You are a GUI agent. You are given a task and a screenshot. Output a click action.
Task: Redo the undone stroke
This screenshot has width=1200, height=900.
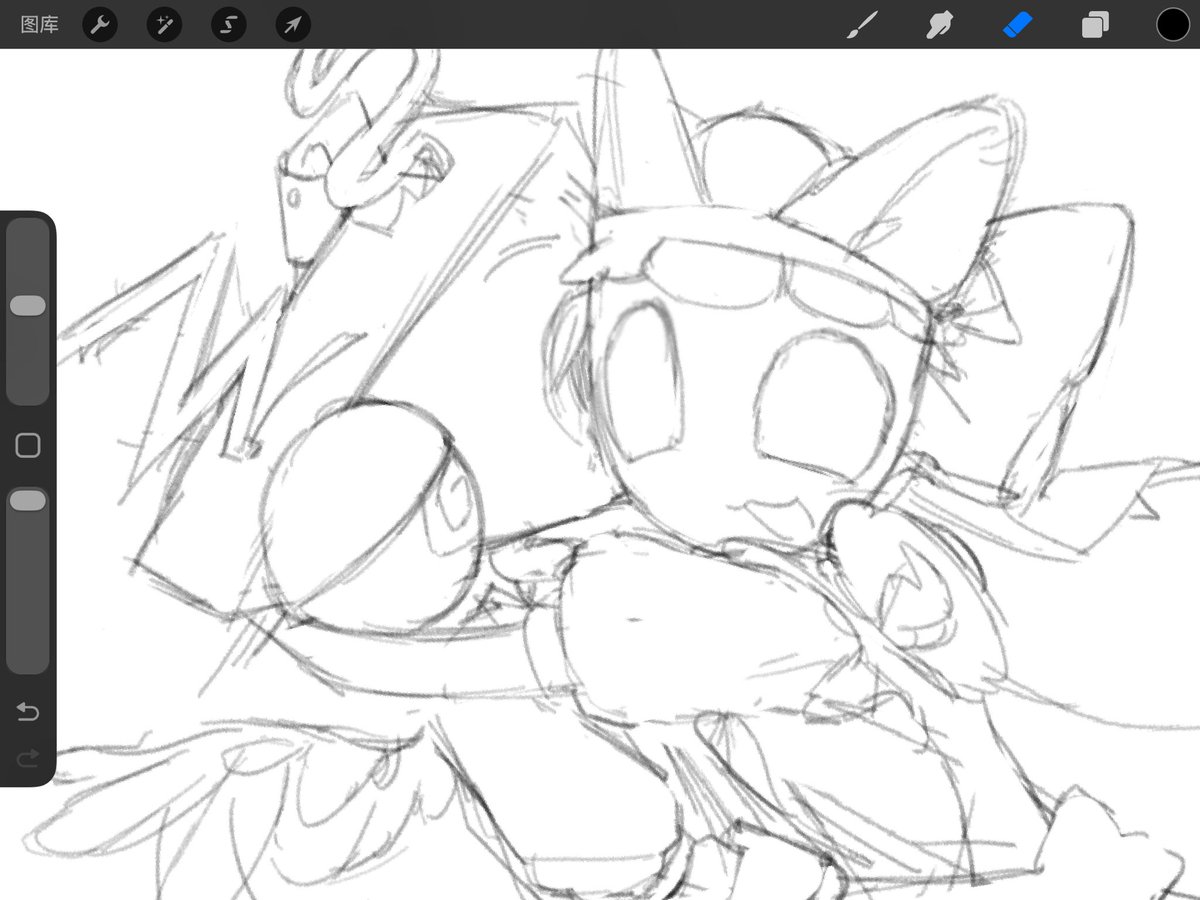point(28,760)
